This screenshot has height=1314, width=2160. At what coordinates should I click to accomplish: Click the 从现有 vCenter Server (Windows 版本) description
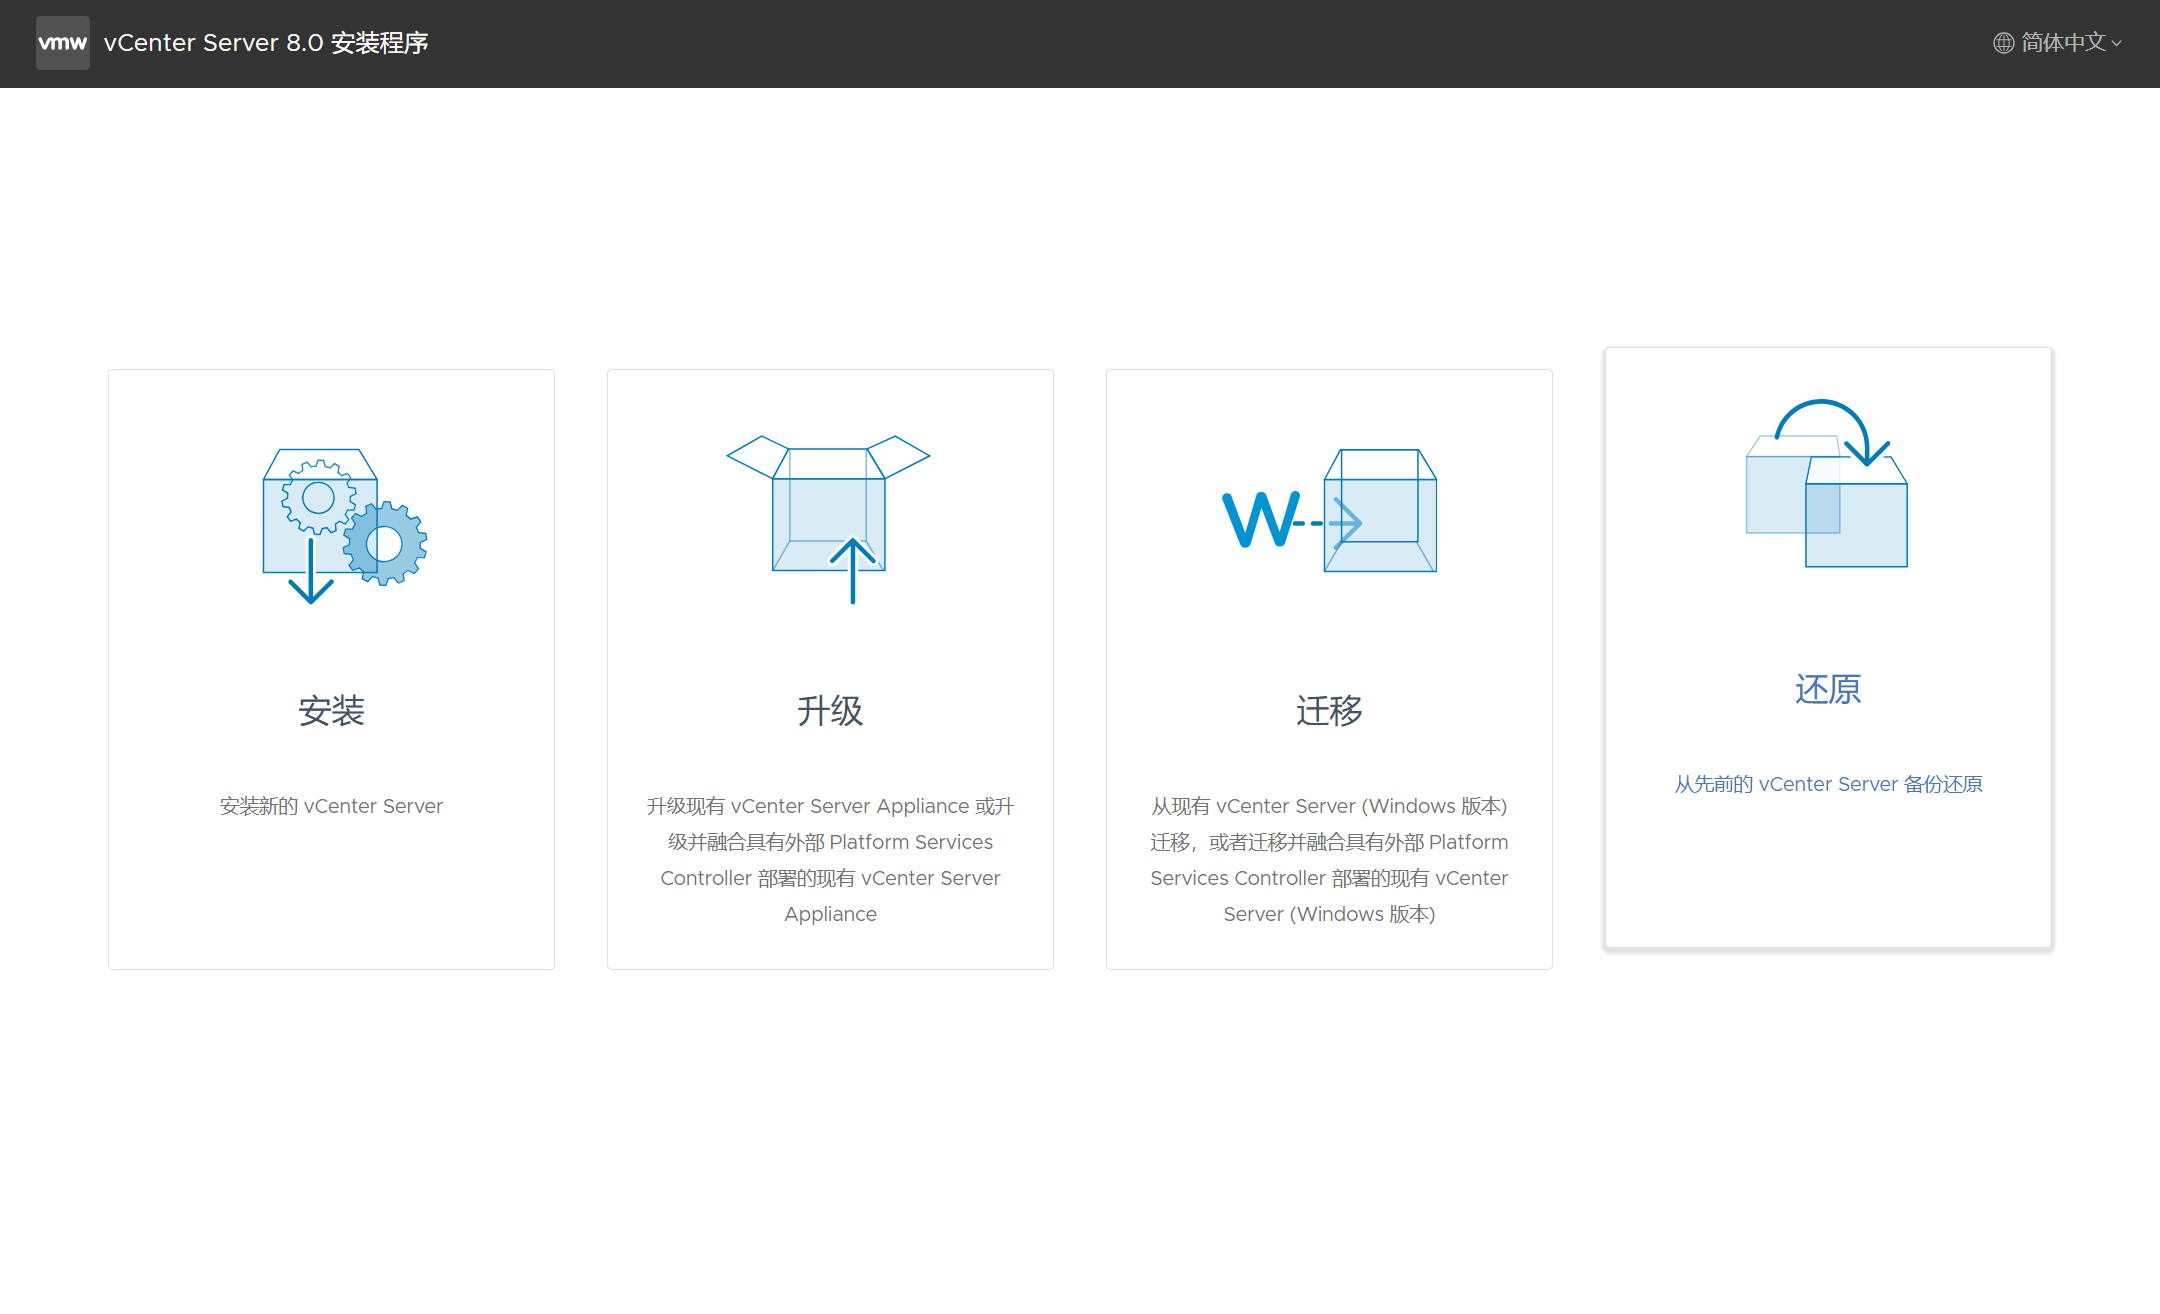pos(1329,860)
